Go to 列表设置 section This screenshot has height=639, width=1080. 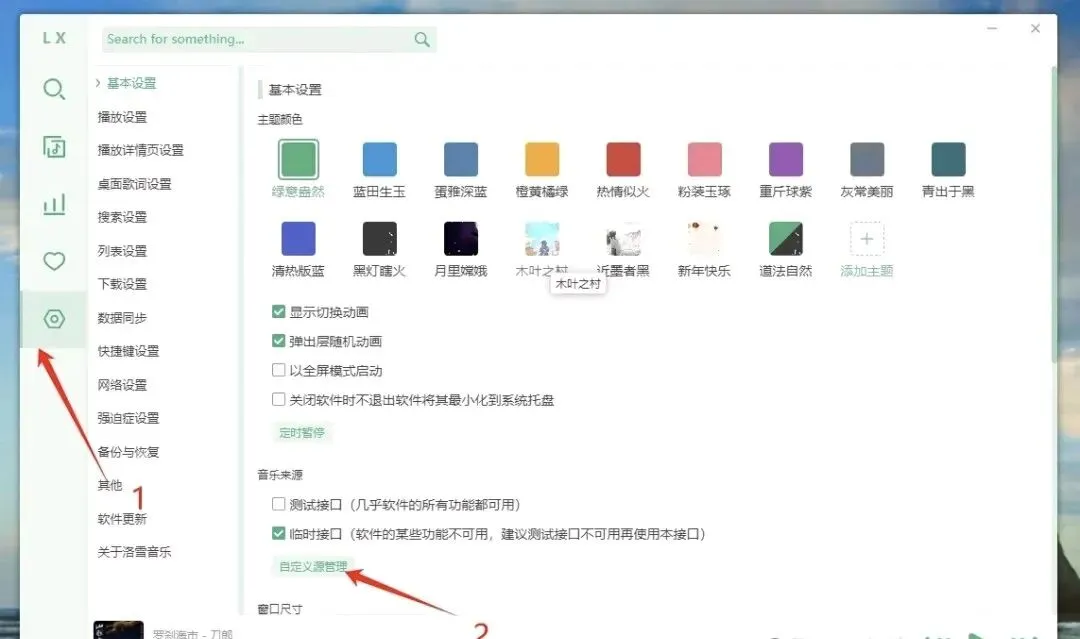click(x=123, y=251)
